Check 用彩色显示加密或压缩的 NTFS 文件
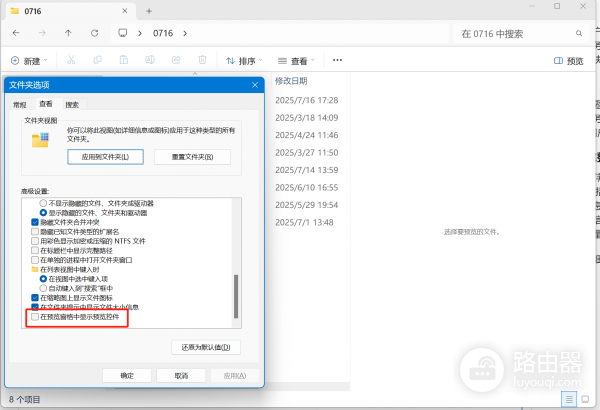Screen dimensions: 600x410 pos(35,241)
